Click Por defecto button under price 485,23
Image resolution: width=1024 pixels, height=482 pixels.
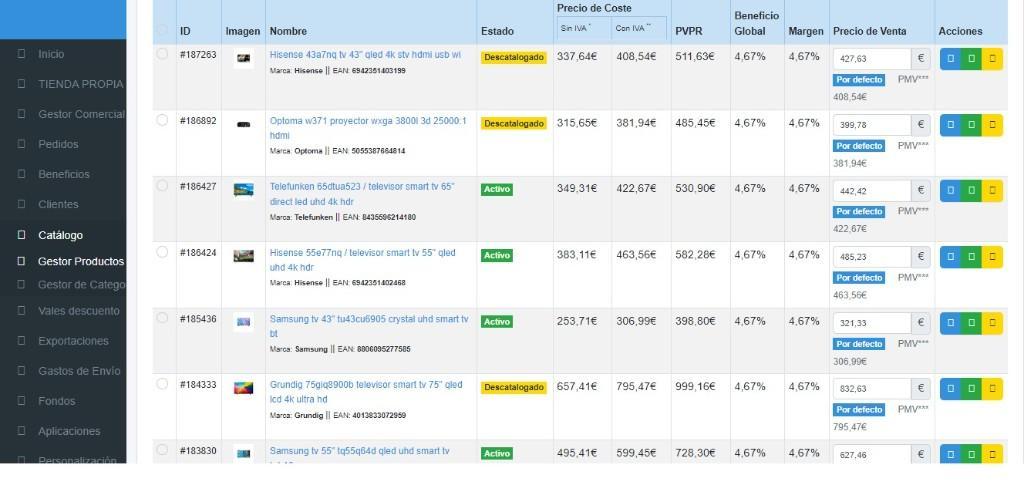[x=859, y=278]
